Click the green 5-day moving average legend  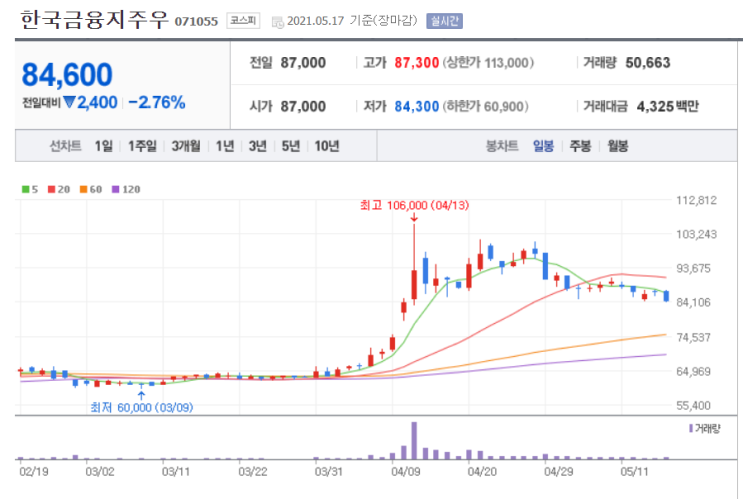point(30,190)
